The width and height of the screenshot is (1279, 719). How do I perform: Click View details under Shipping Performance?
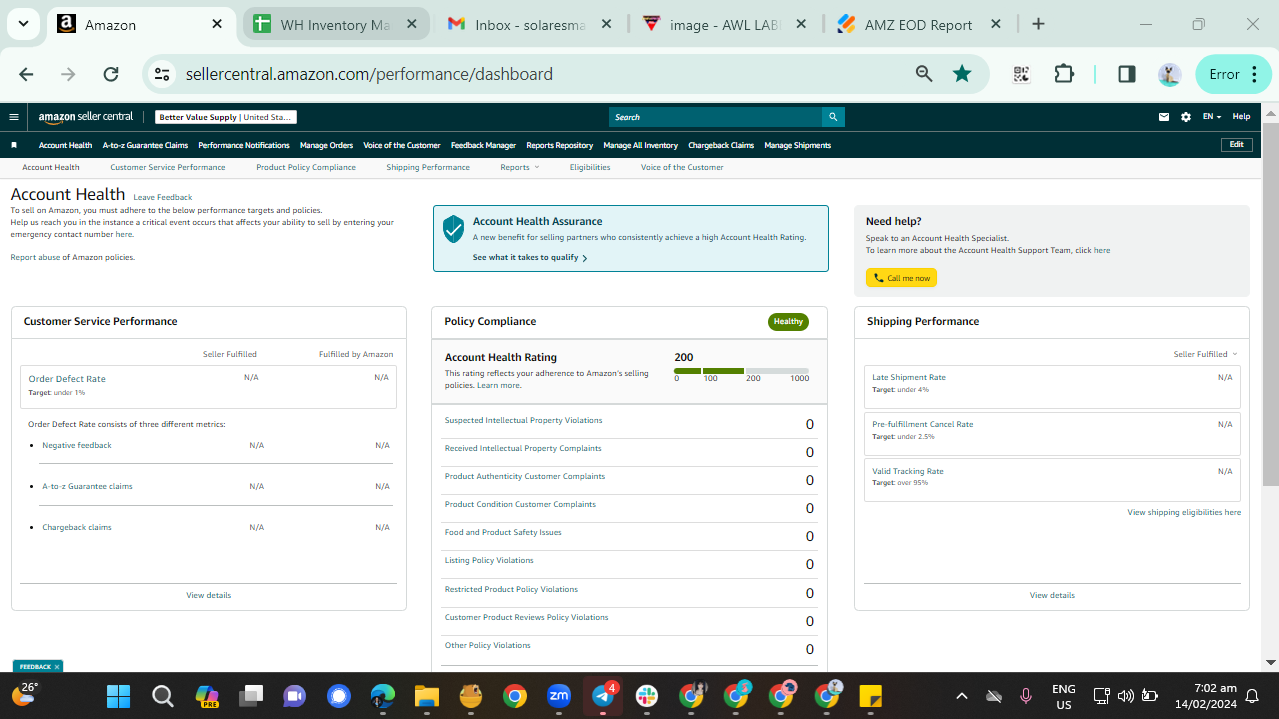pyautogui.click(x=1052, y=595)
